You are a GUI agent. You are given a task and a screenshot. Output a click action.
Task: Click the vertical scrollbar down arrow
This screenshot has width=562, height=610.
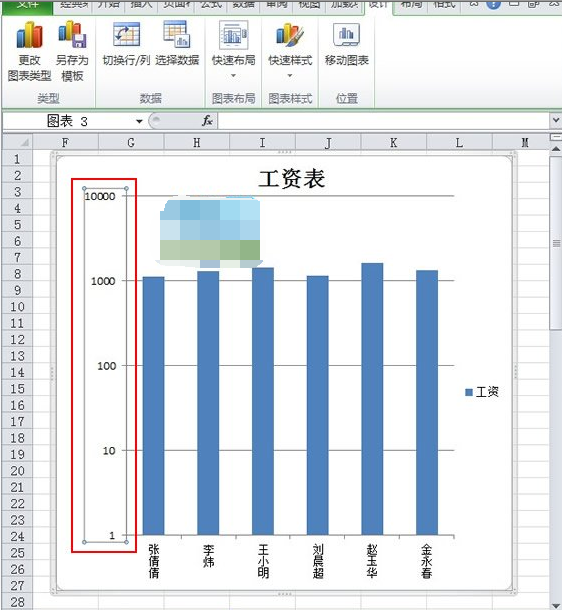point(556,605)
